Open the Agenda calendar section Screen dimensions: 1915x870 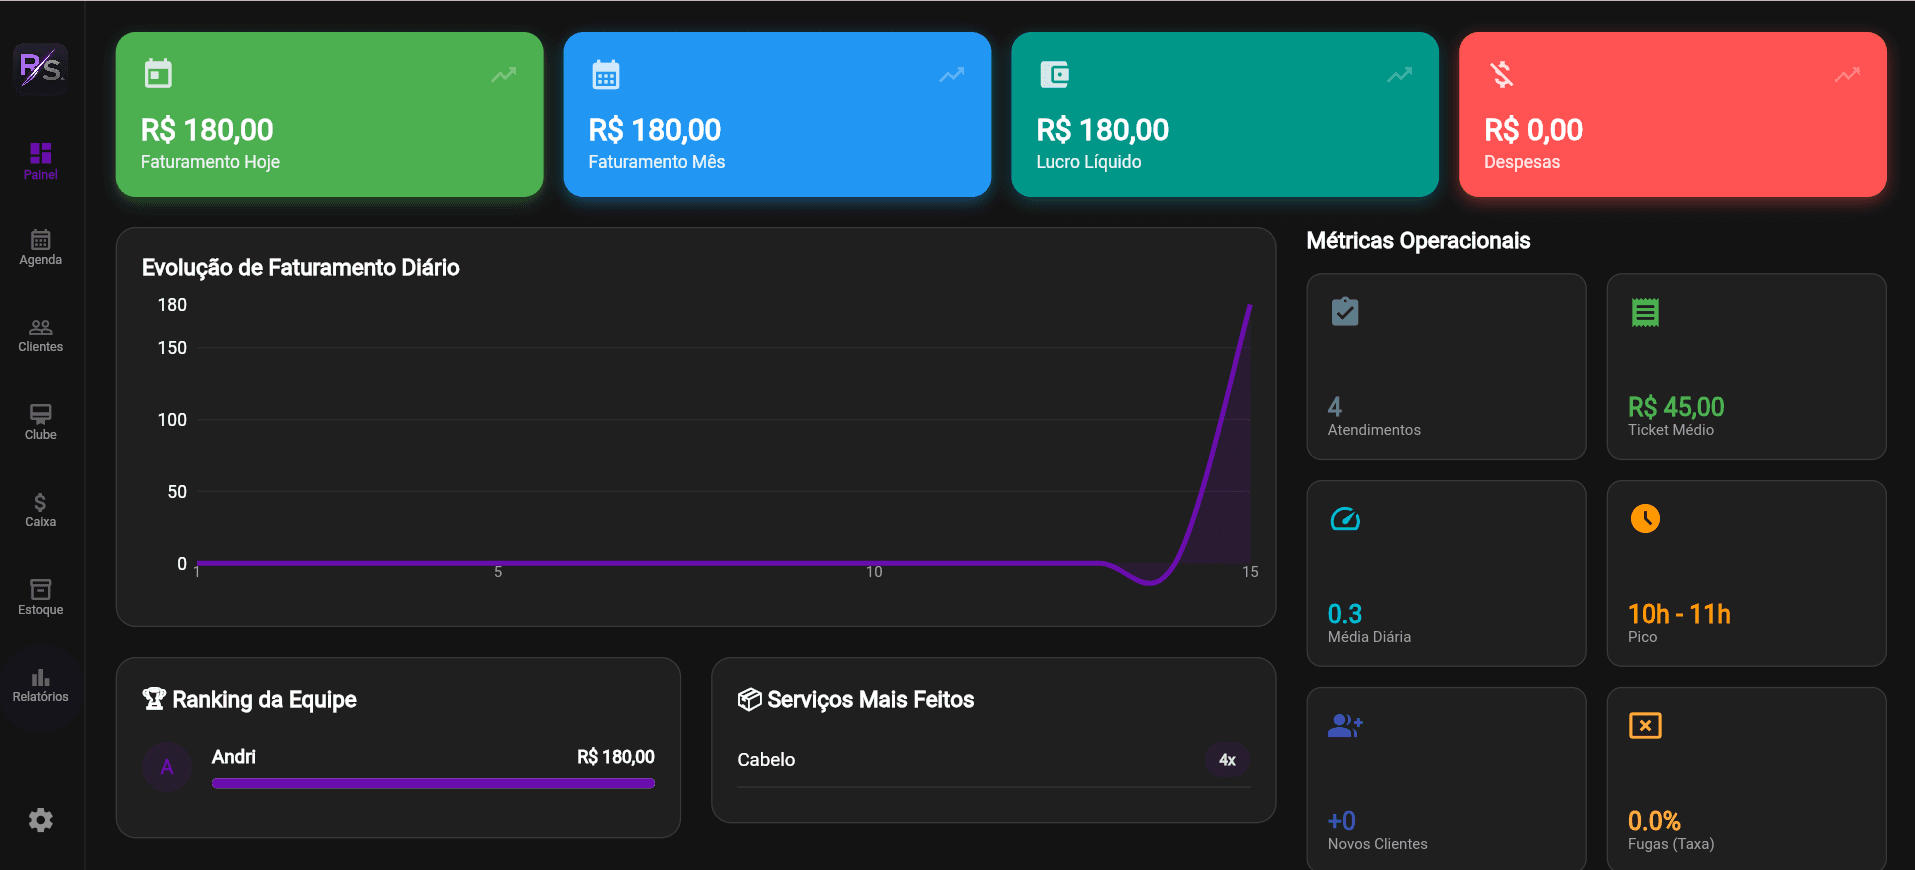tap(40, 248)
